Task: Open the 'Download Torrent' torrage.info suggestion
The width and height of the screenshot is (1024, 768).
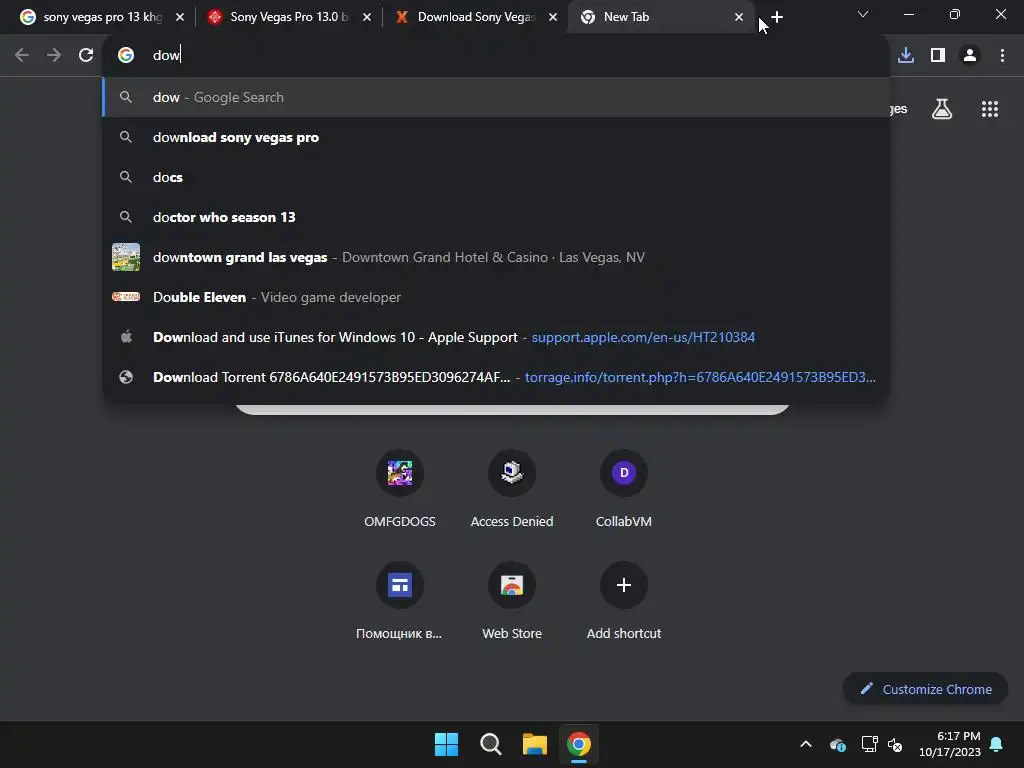Action: [496, 377]
